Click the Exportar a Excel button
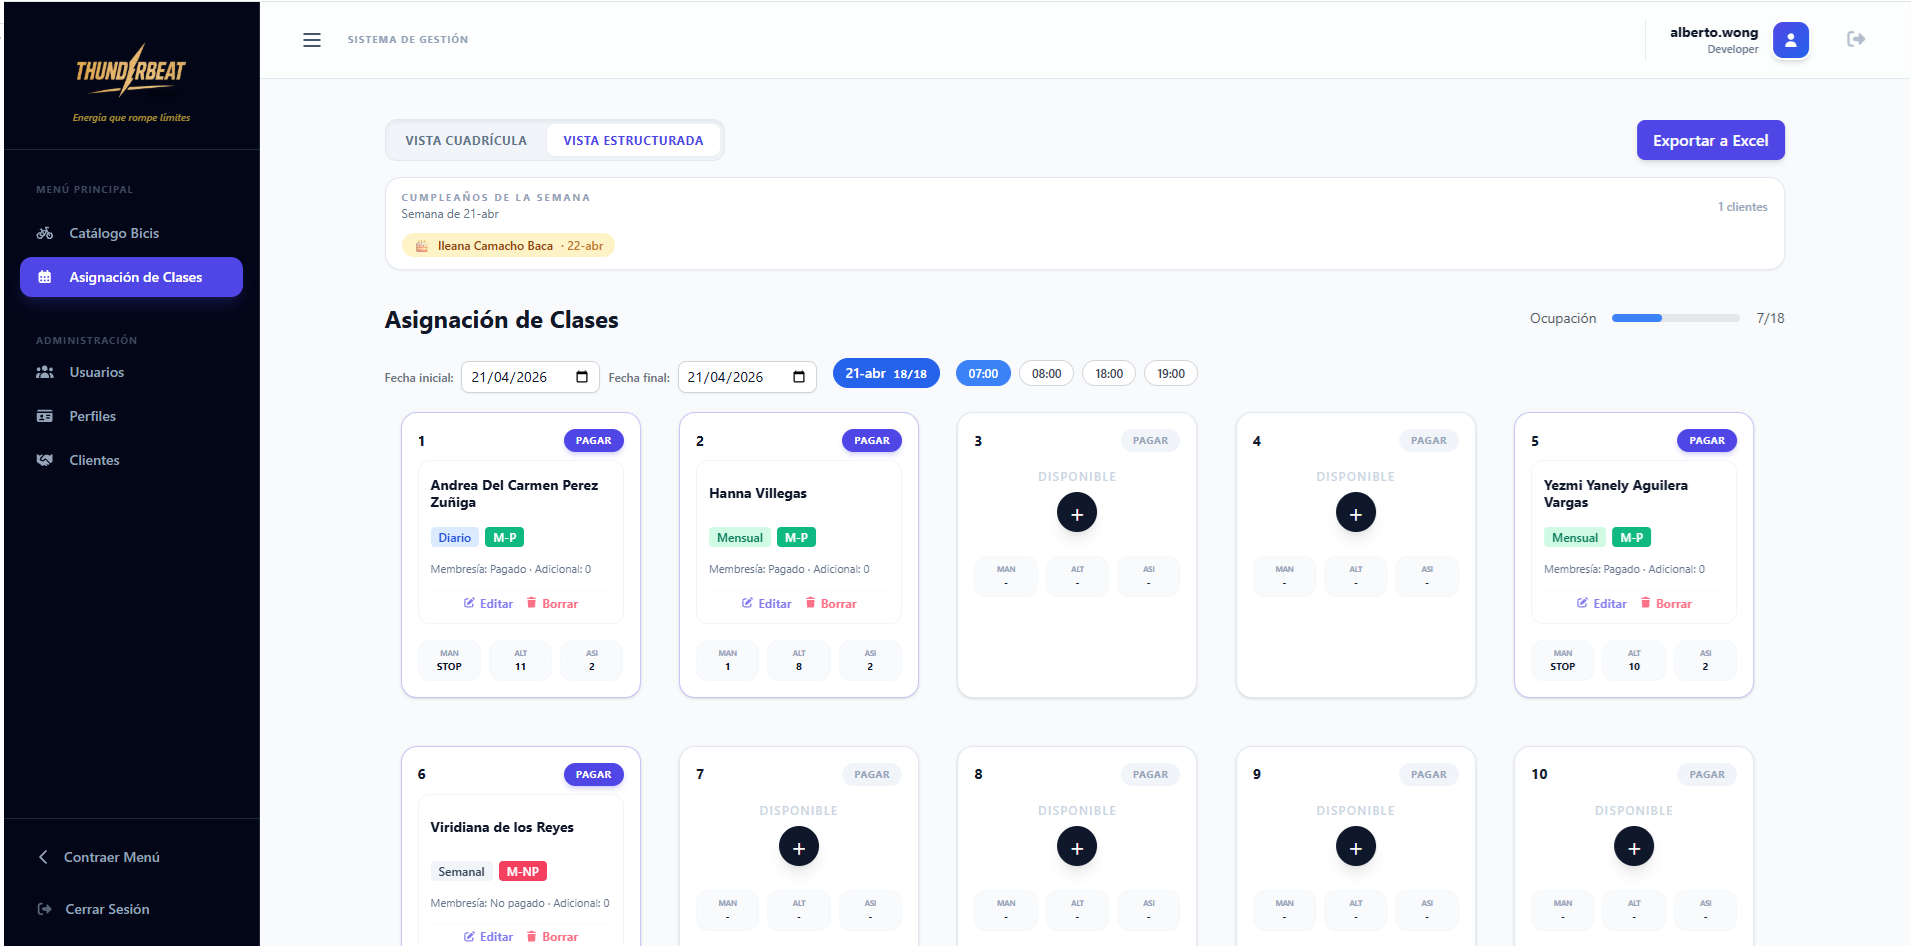This screenshot has width=1911, height=946. coord(1710,140)
